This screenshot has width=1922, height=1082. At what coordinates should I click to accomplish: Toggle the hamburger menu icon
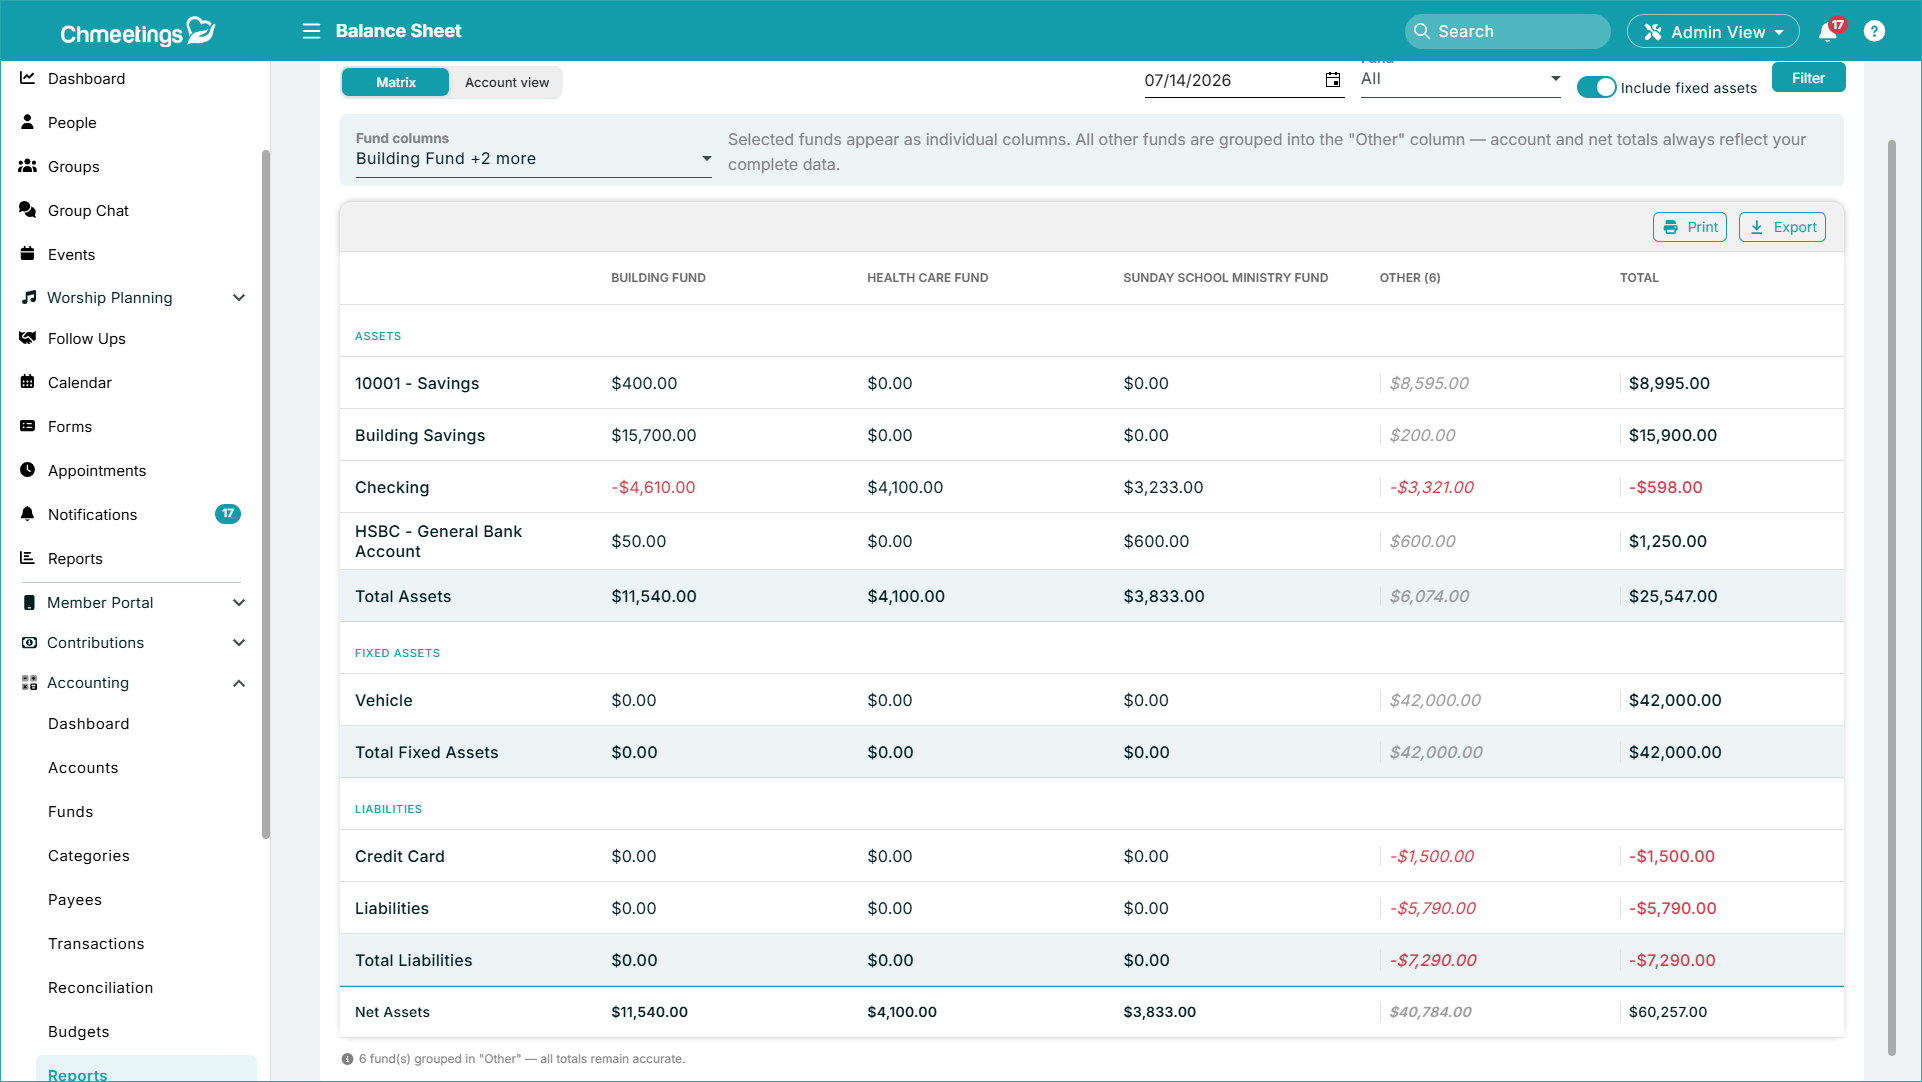click(x=311, y=31)
